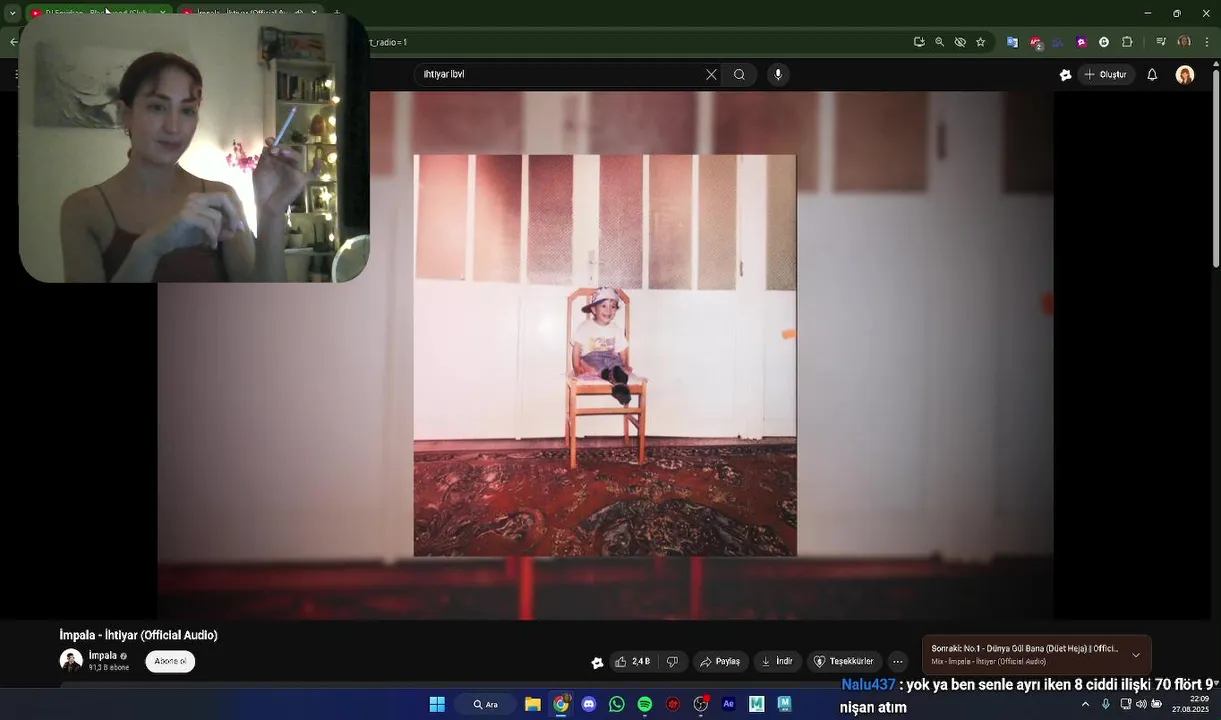Image resolution: width=1221 pixels, height=720 pixels.
Task: Click the video player on the album art
Action: point(605,355)
